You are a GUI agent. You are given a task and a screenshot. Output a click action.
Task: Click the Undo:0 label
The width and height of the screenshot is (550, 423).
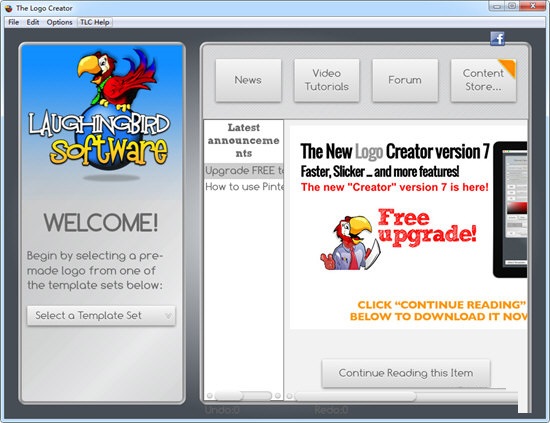(222, 410)
